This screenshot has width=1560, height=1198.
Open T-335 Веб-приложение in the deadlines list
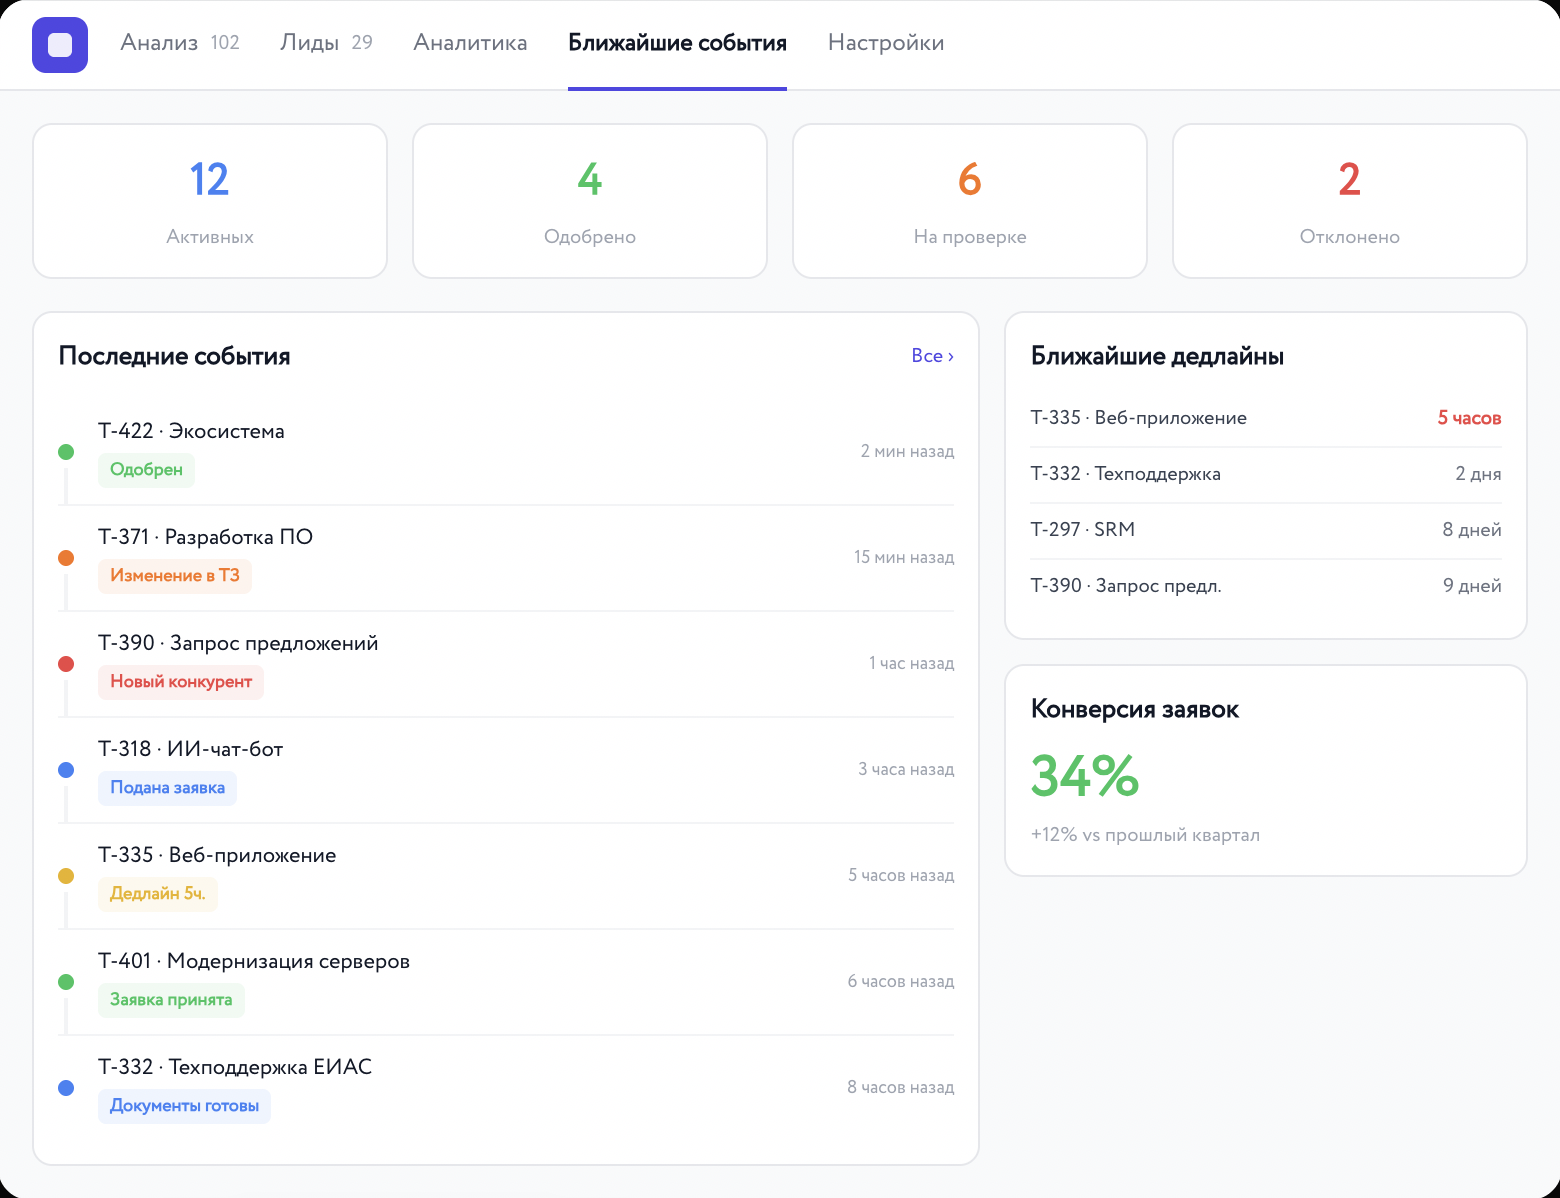pyautogui.click(x=1138, y=418)
